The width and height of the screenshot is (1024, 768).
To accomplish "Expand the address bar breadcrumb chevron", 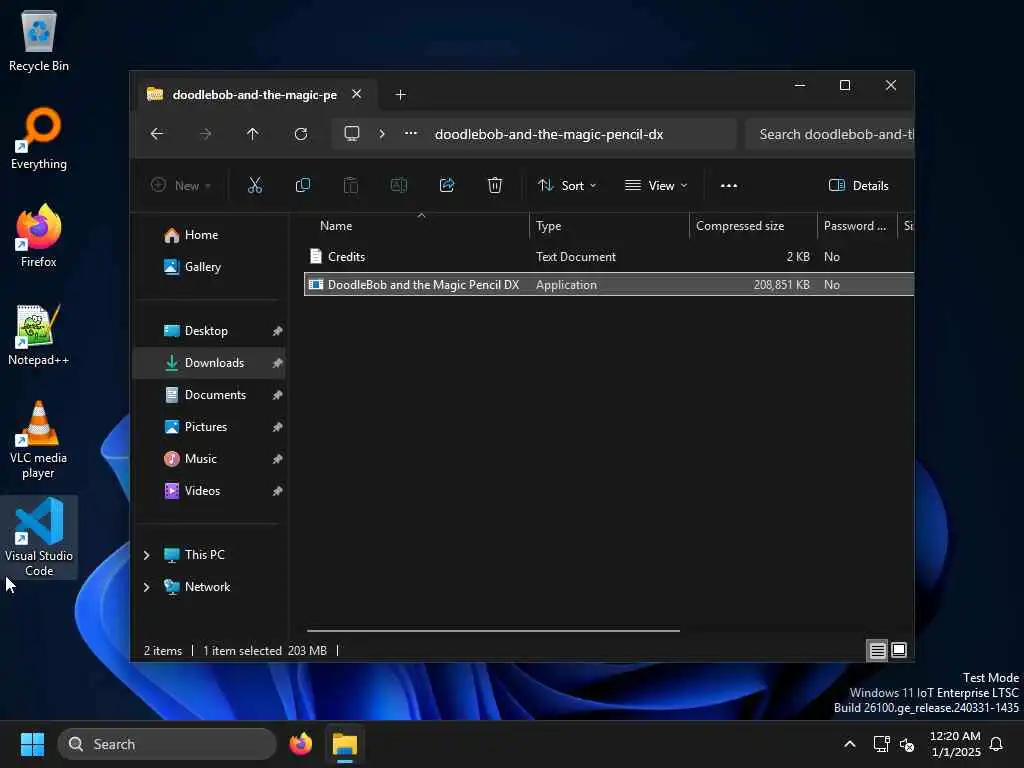I will click(382, 134).
